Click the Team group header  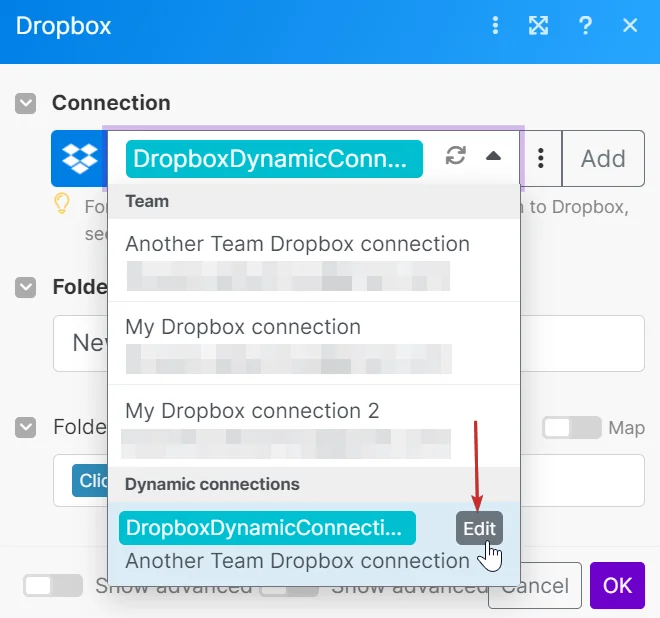314,201
